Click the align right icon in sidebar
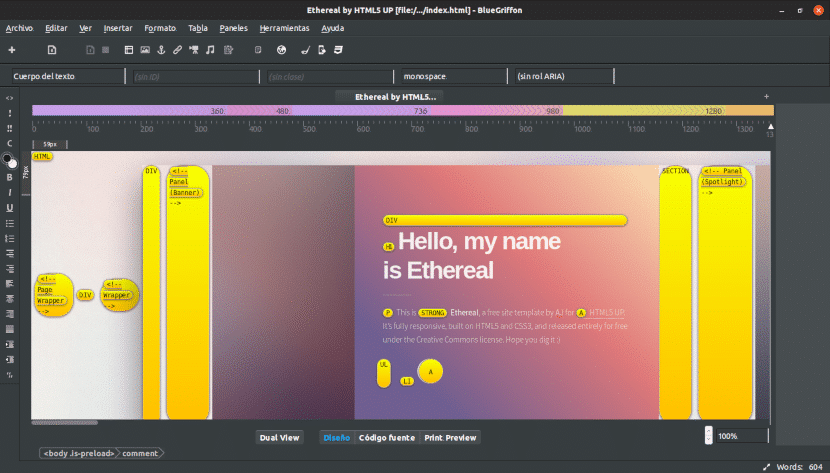The height and width of the screenshot is (473, 830). 10,314
